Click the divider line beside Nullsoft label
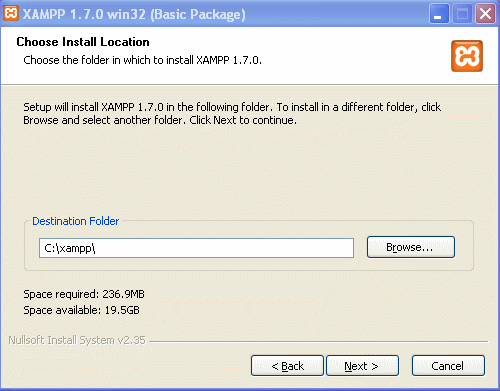 tap(318, 341)
